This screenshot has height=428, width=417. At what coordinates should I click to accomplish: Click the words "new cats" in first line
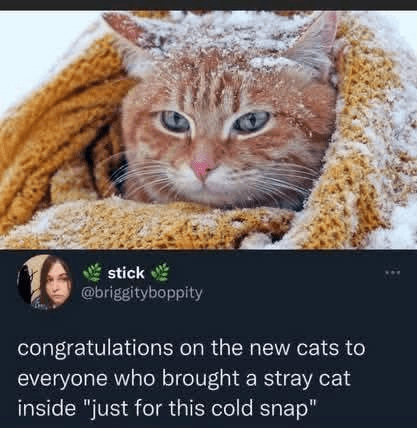(x=294, y=348)
